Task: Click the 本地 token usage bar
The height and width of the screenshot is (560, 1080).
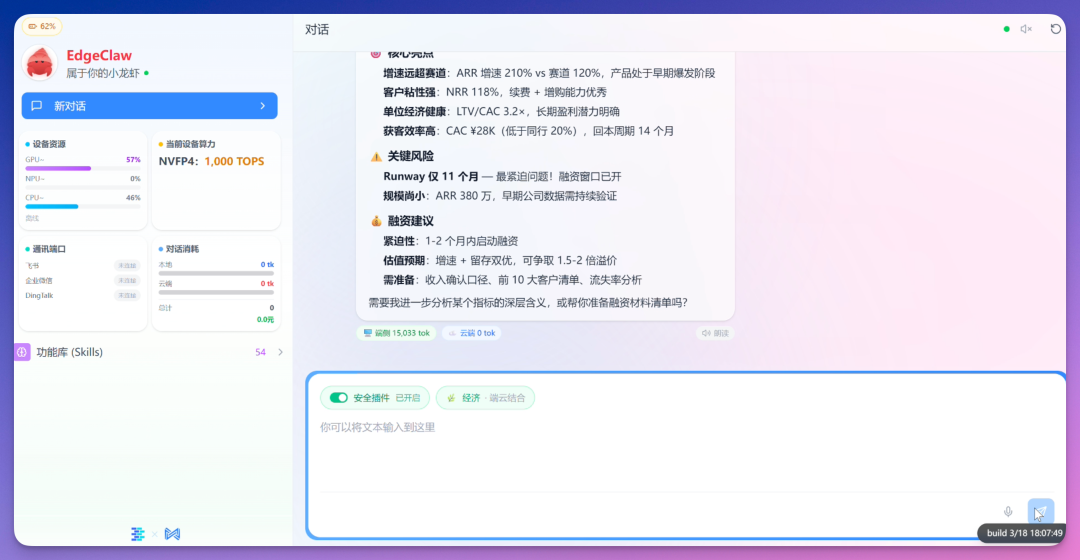Action: [x=216, y=273]
